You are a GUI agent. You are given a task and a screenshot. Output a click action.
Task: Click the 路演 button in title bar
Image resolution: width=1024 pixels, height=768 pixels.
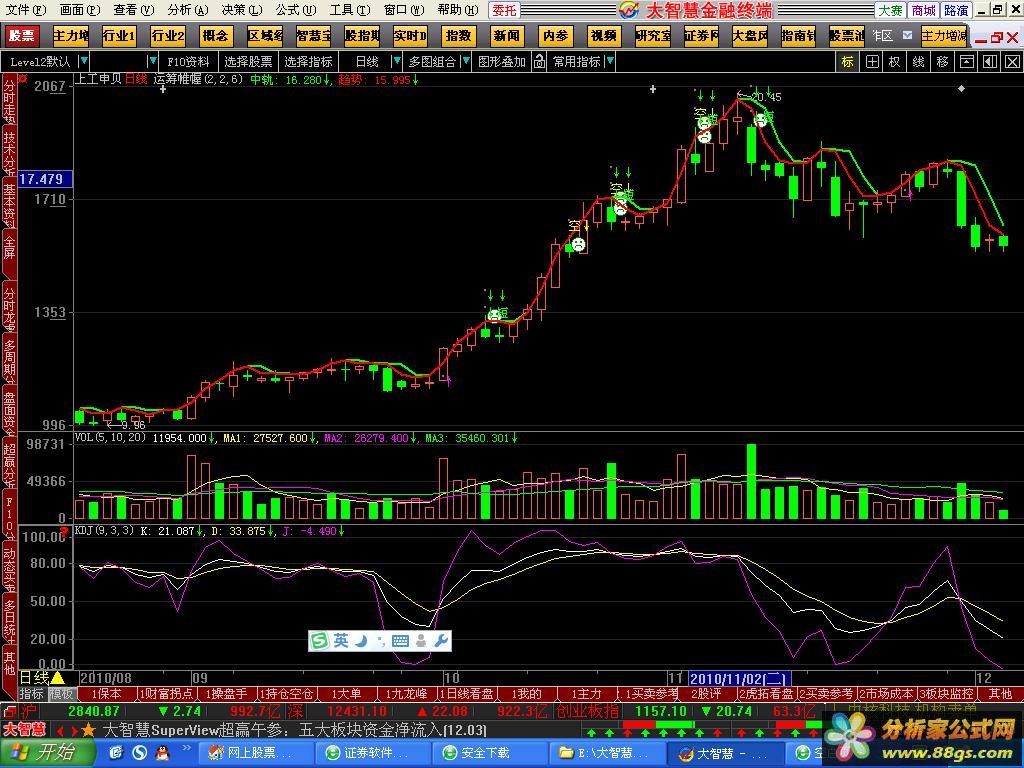tap(955, 10)
